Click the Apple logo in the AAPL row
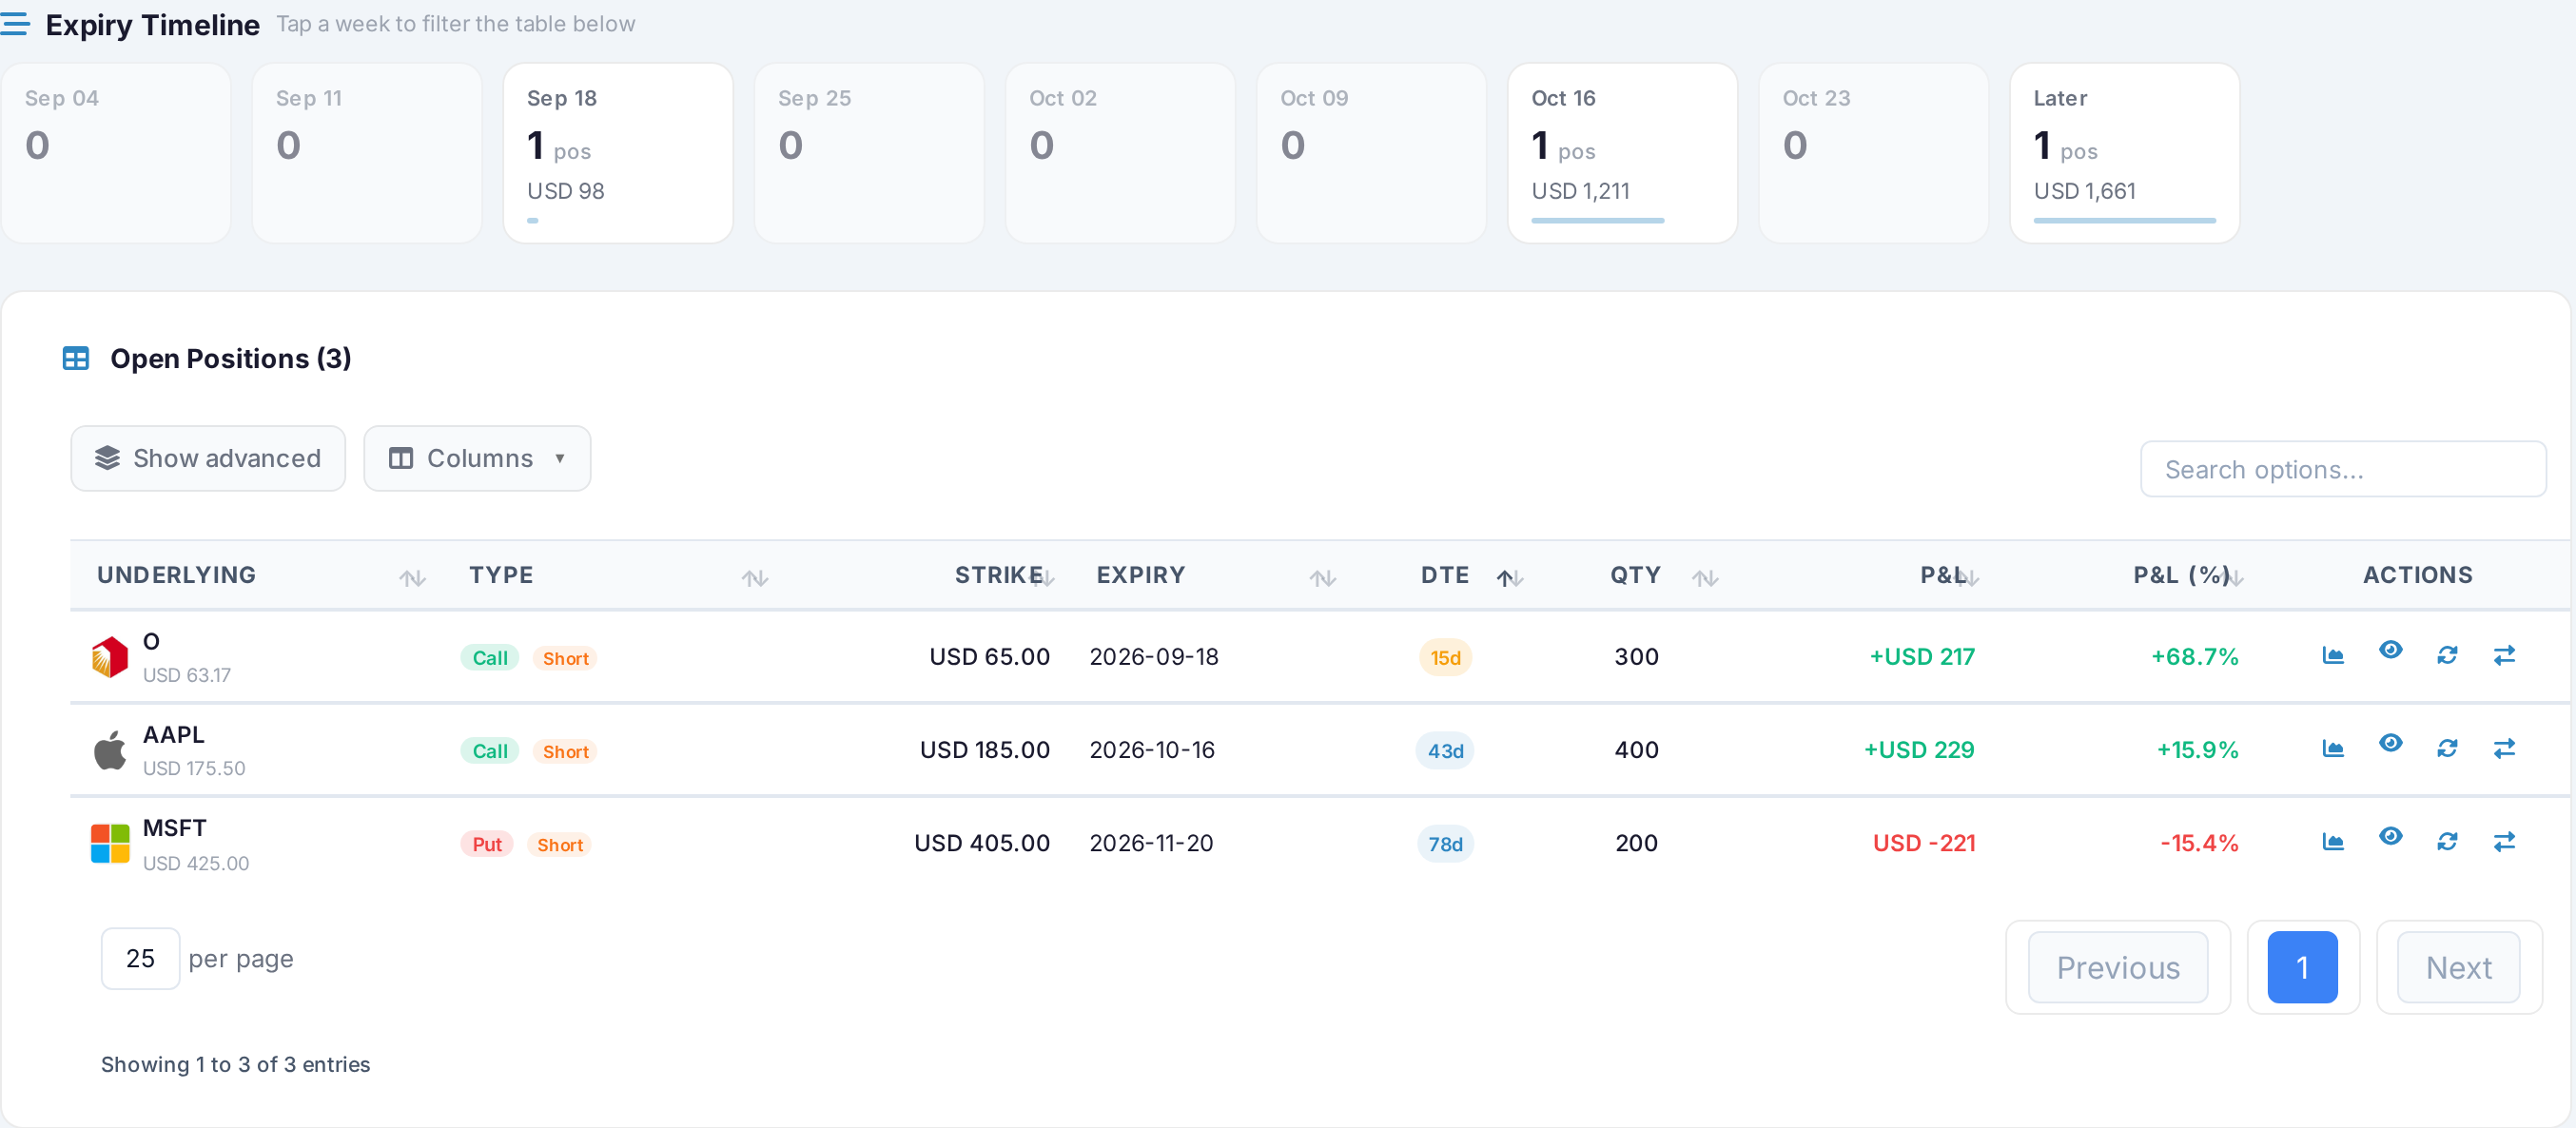 pyautogui.click(x=110, y=750)
